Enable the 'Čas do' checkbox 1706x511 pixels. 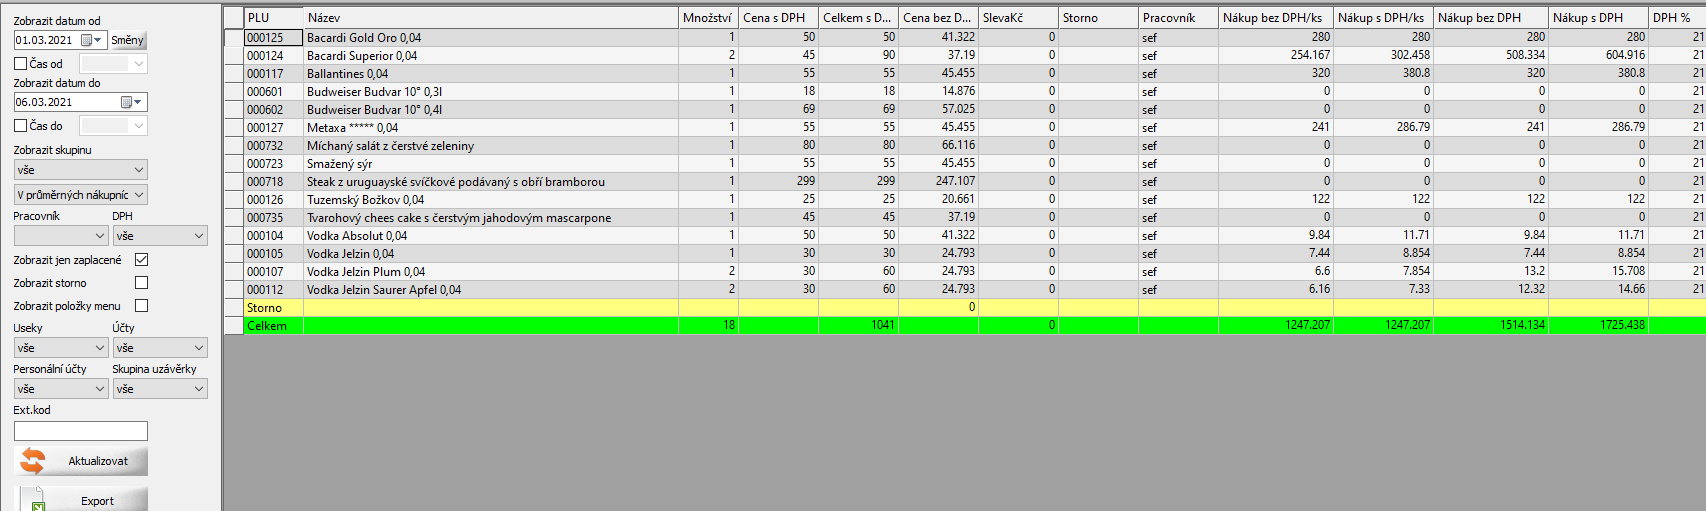[20, 126]
